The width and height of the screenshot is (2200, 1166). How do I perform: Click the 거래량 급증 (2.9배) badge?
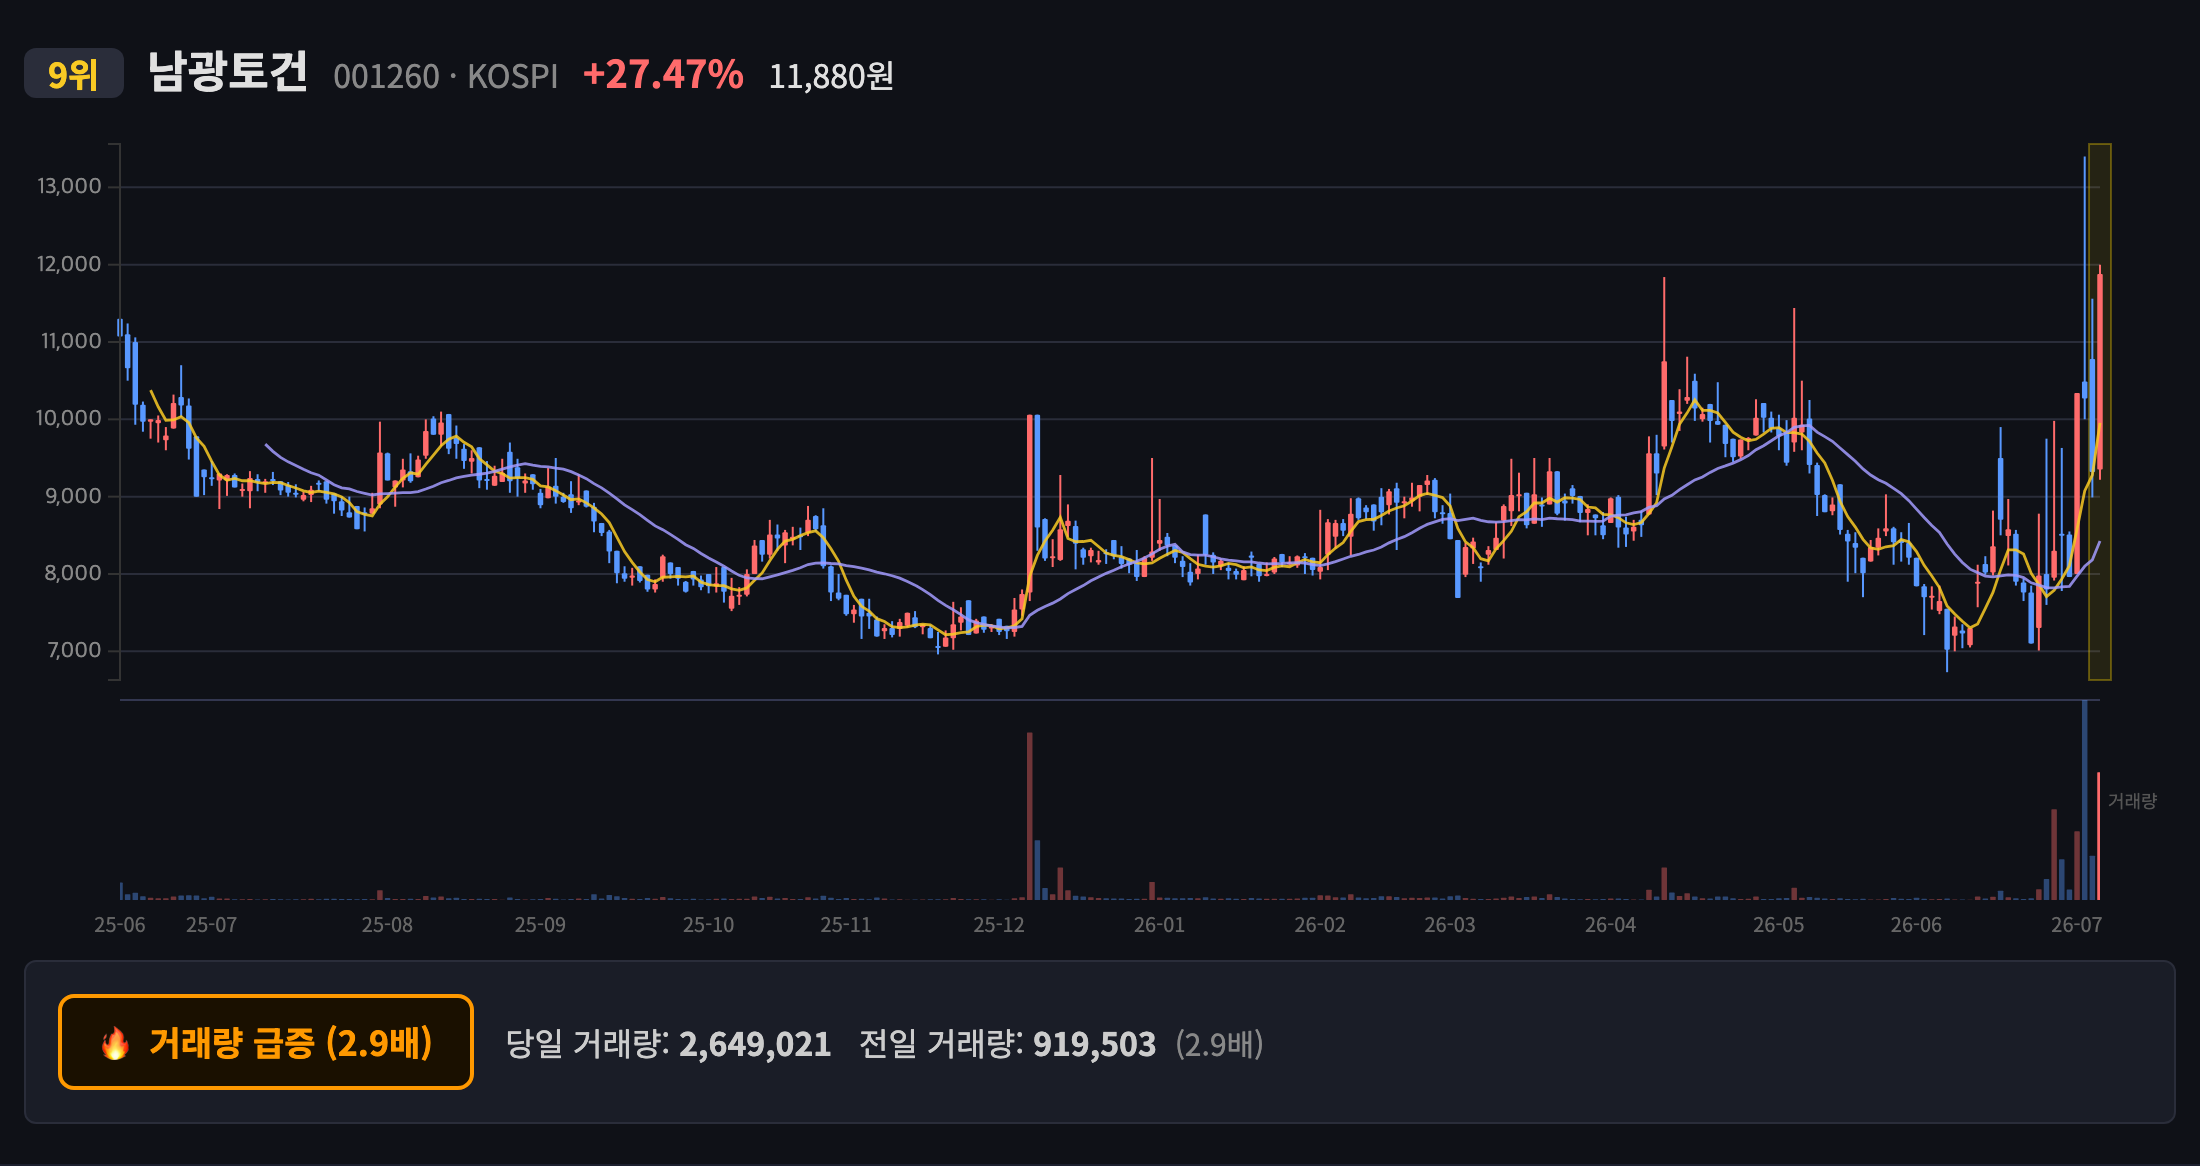click(x=266, y=1042)
